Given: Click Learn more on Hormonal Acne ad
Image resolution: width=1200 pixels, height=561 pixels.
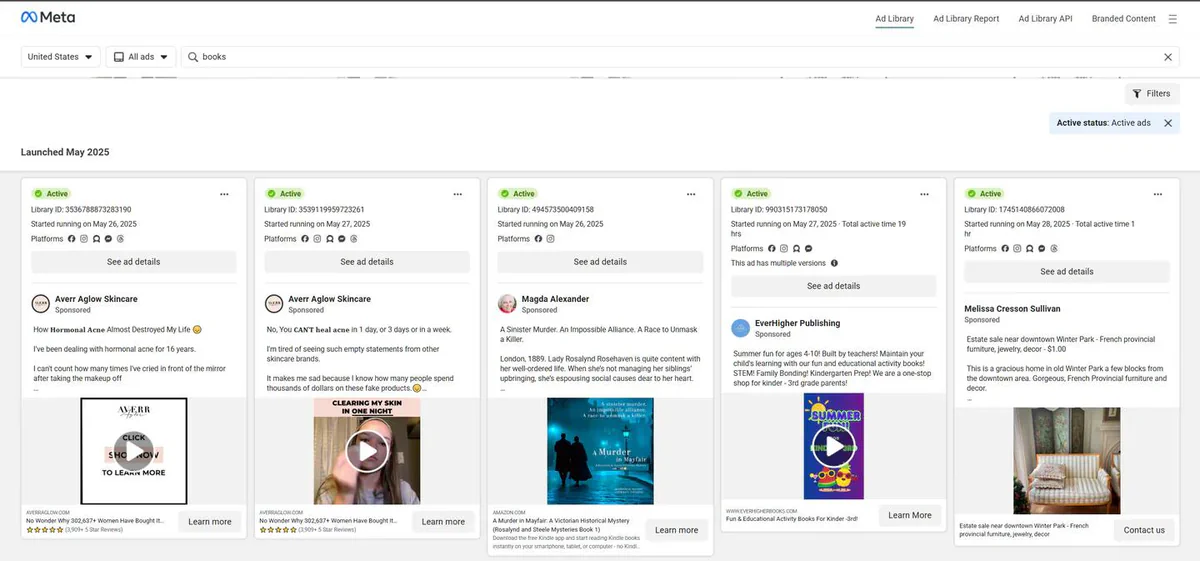Looking at the screenshot, I should pyautogui.click(x=210, y=521).
